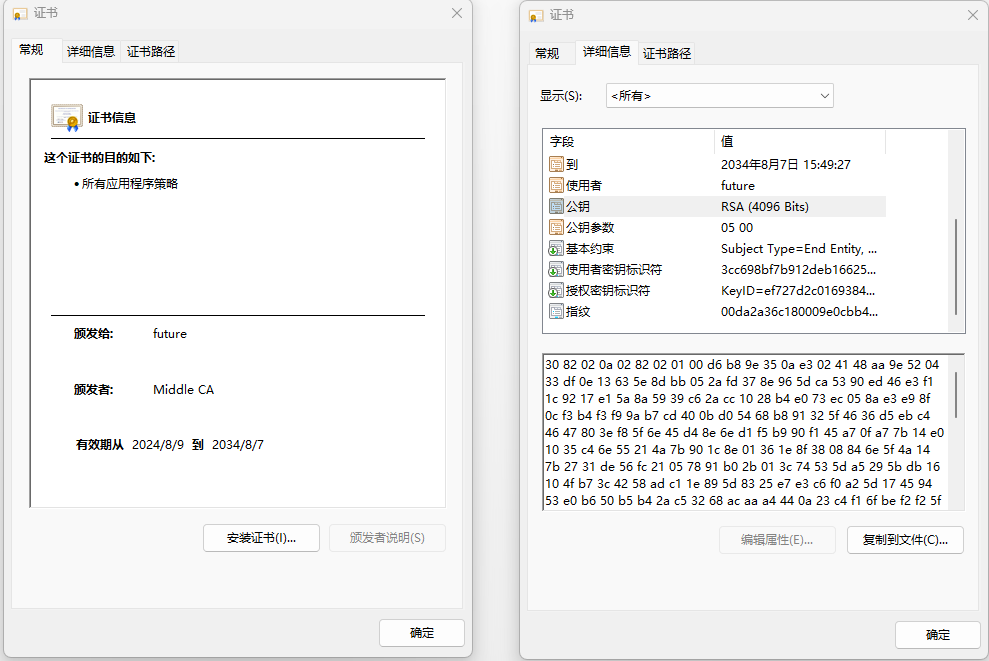Open 证书路径 tab in left dialog

click(x=151, y=51)
